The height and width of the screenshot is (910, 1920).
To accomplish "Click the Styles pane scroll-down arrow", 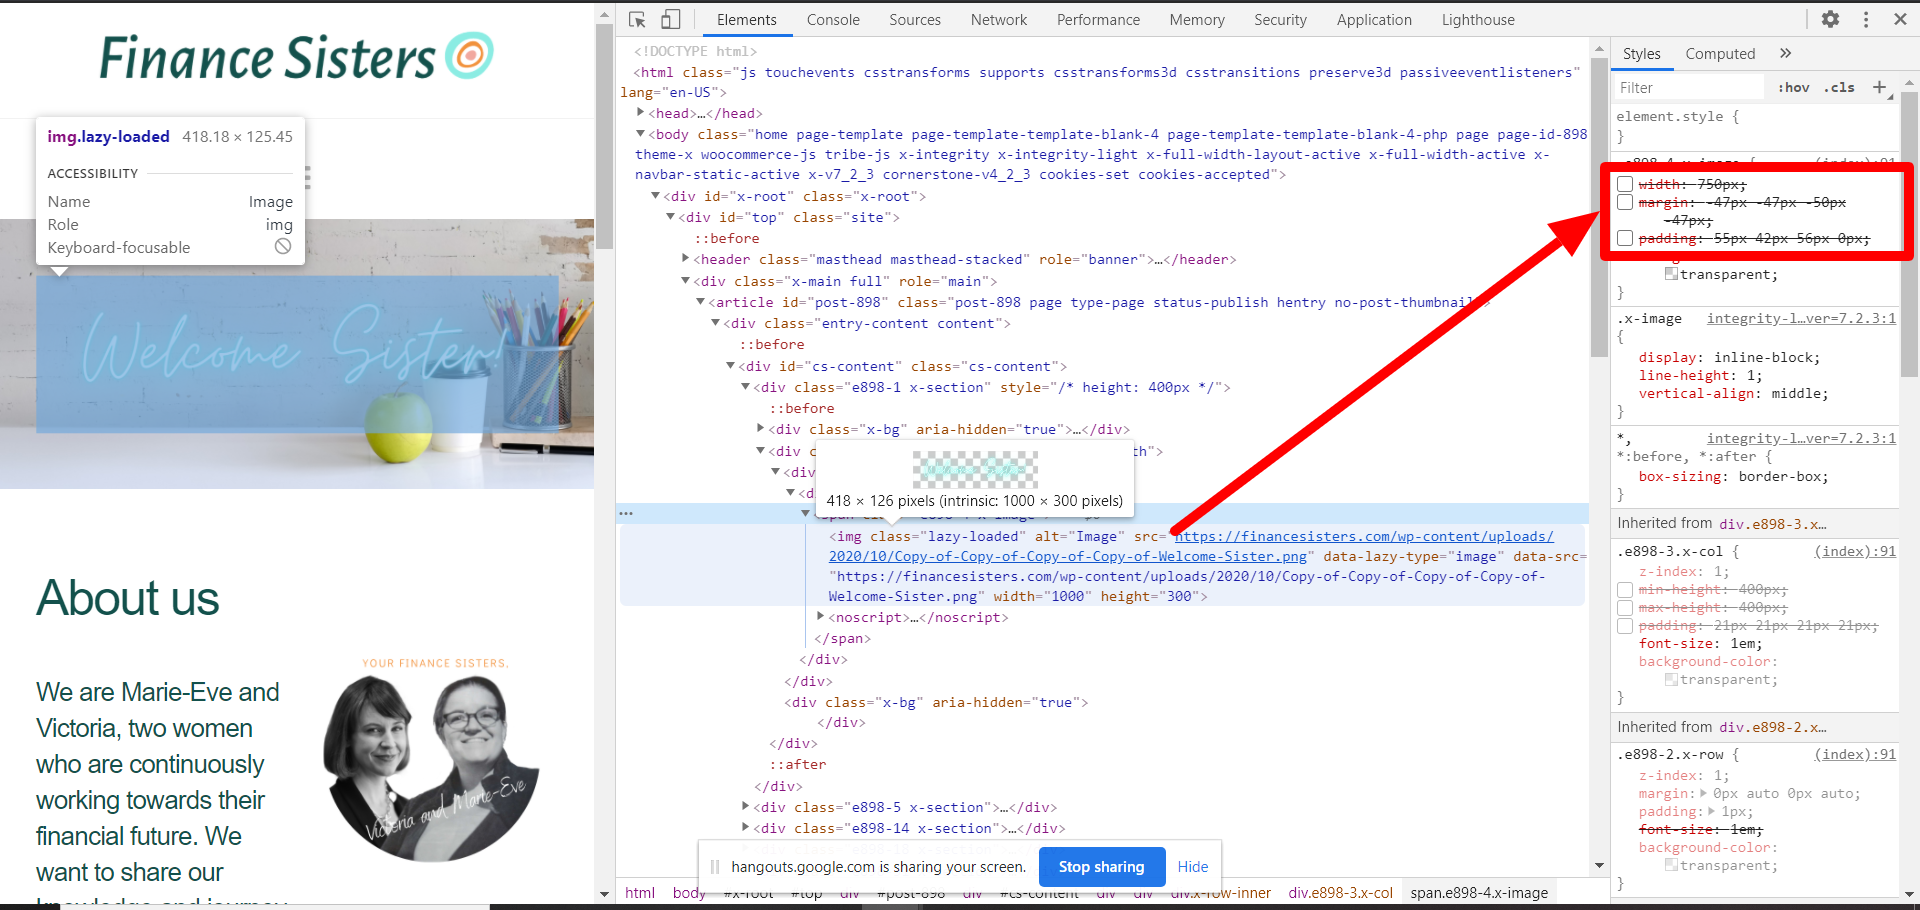I will pyautogui.click(x=1909, y=894).
